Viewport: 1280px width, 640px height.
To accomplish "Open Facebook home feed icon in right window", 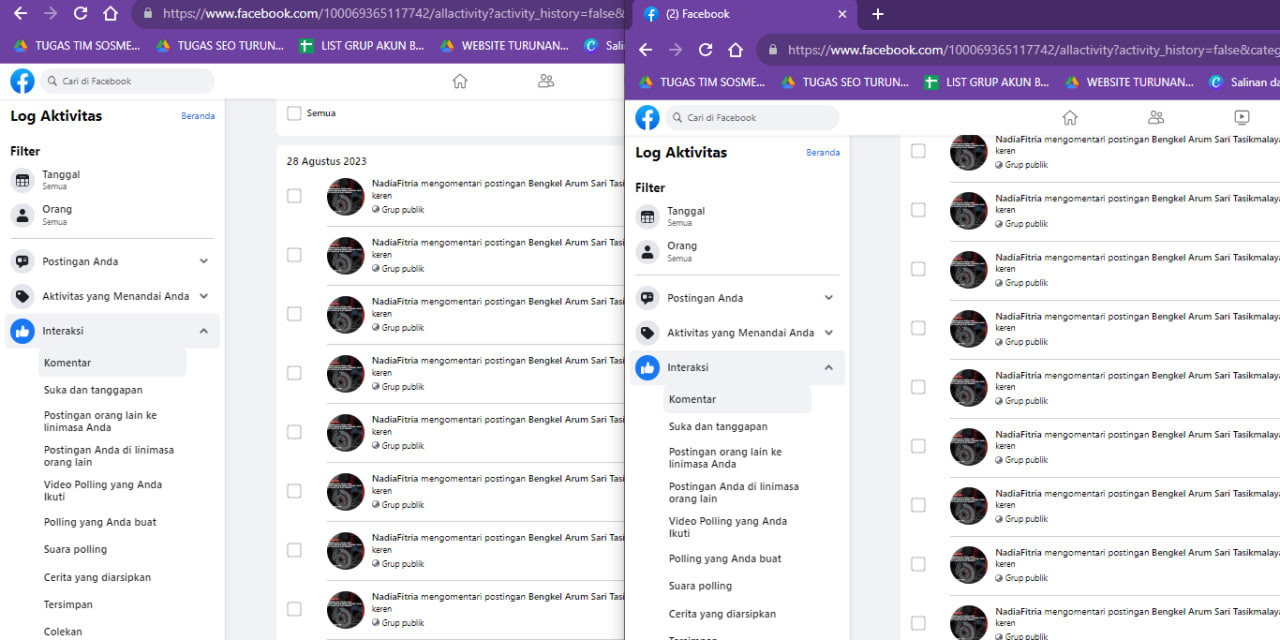I will 1070,117.
